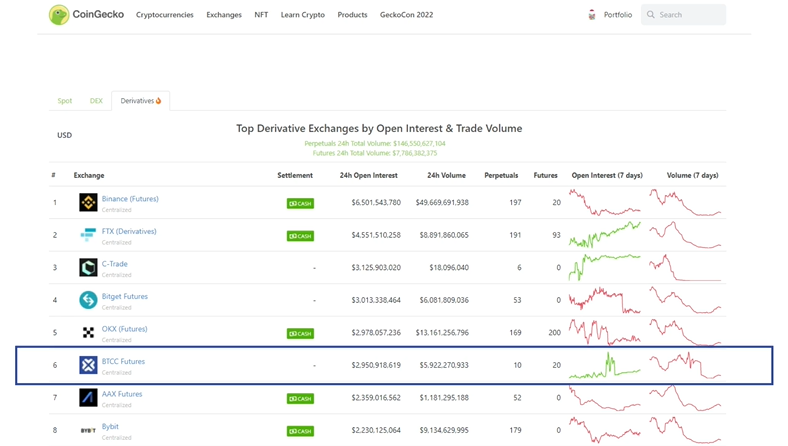
Task: Click the OKX (Futures) exchange logo
Action: click(x=88, y=332)
